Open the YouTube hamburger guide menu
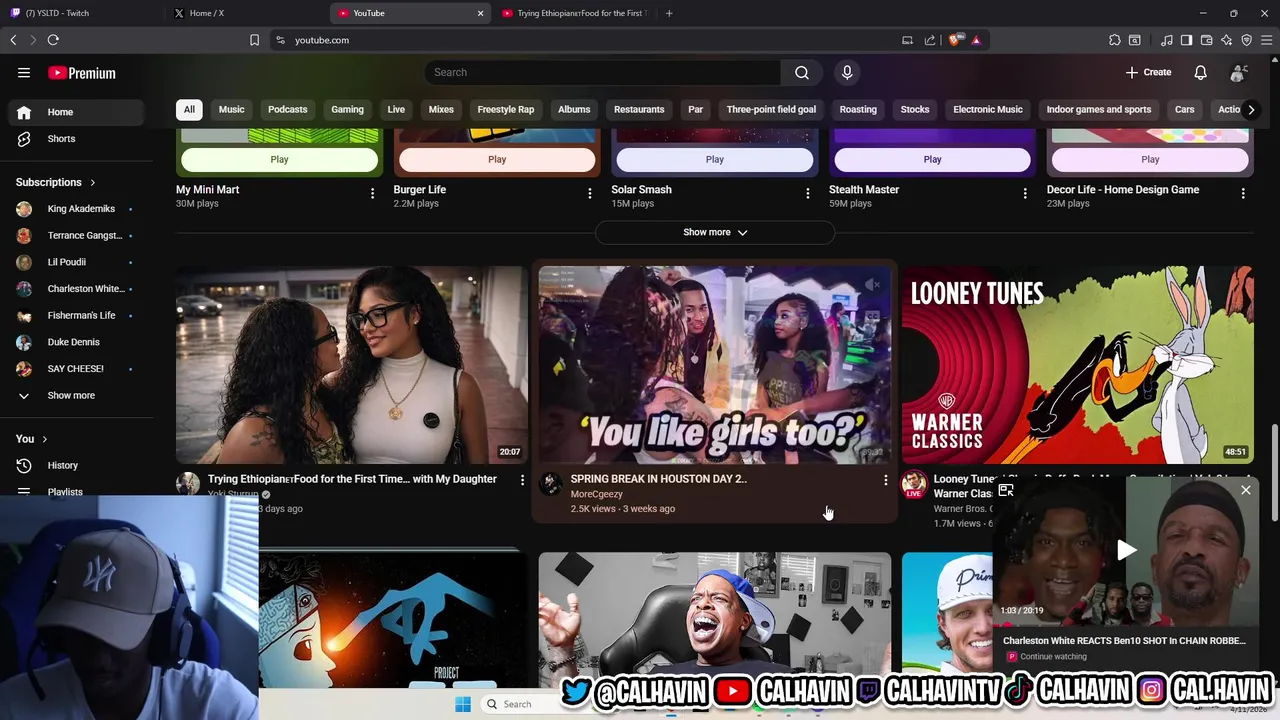The height and width of the screenshot is (720, 1280). [x=24, y=73]
